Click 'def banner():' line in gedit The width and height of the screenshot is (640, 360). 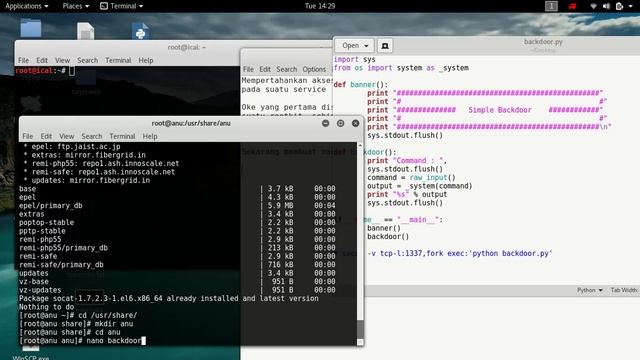[x=361, y=85]
